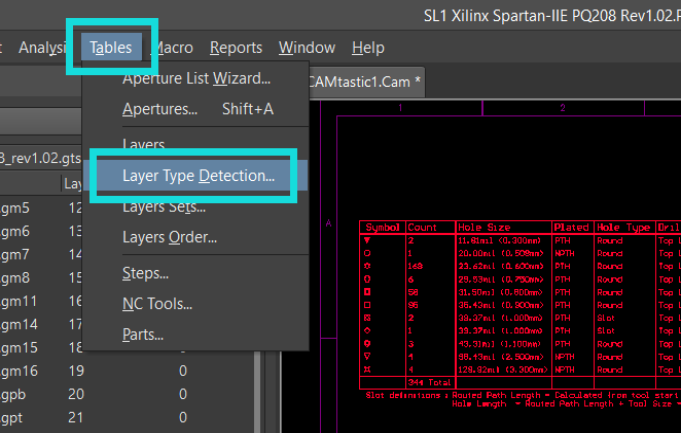681x434 pixels.
Task: Open Steps... from Tables menu
Action: 145,272
